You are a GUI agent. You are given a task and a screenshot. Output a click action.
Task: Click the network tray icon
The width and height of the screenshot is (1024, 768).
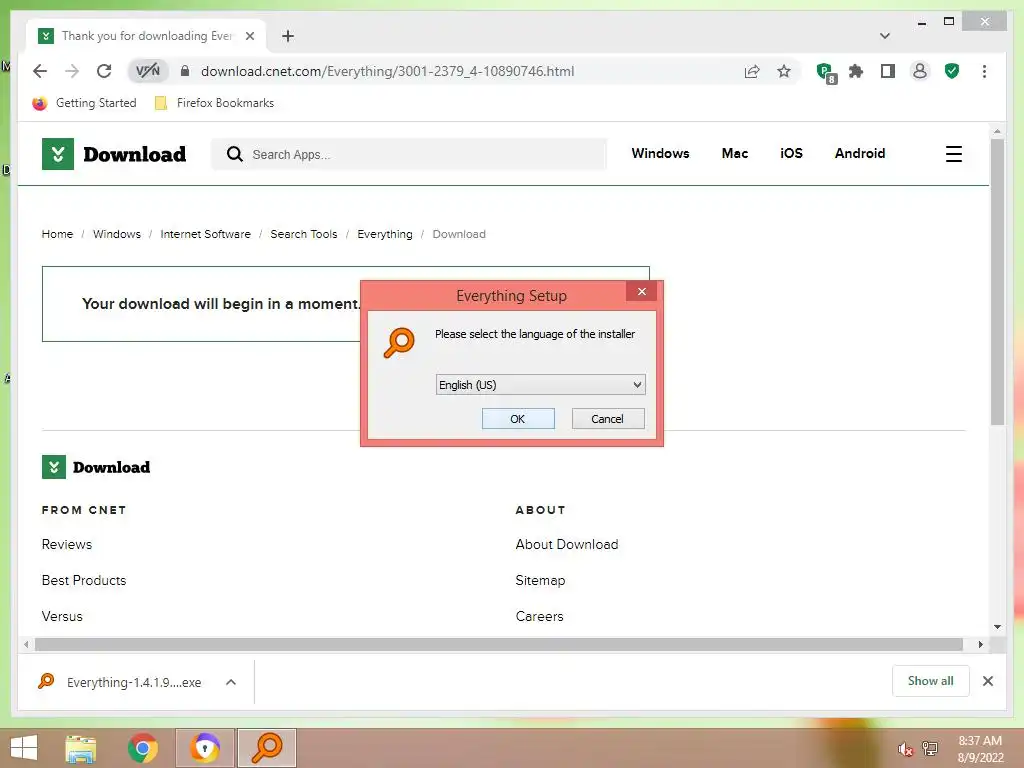[929, 748]
